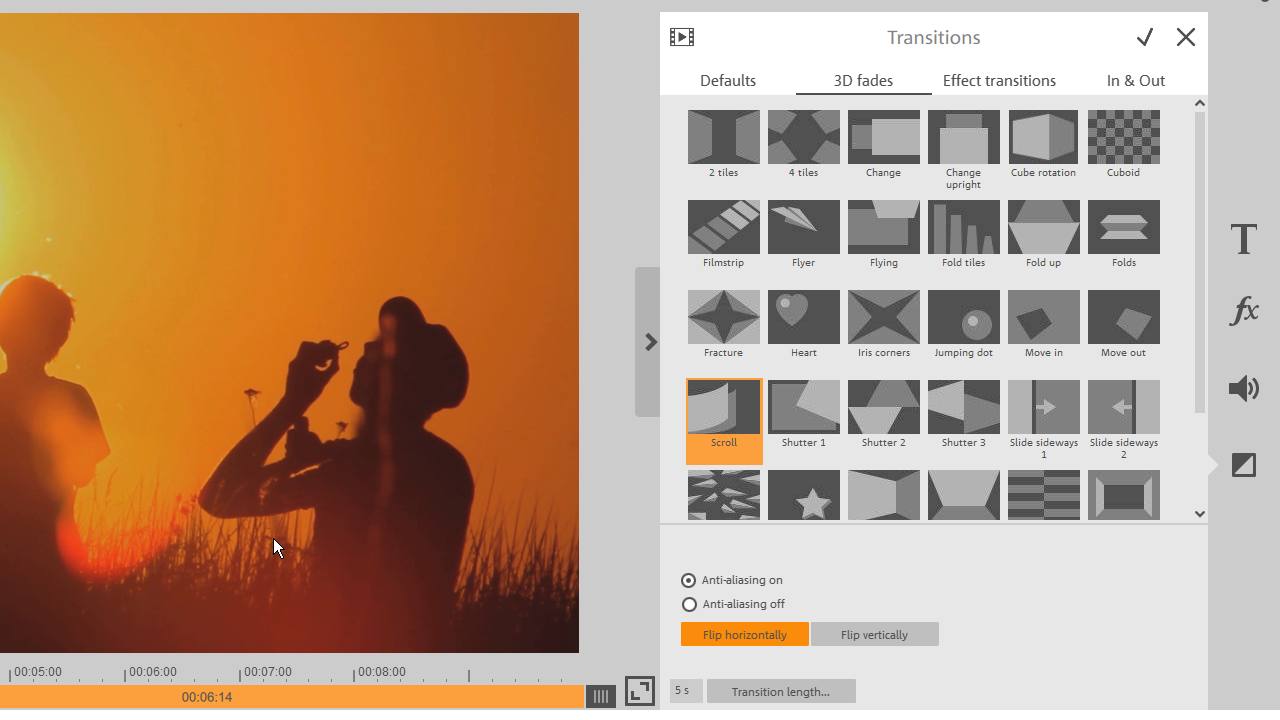1280x720 pixels.
Task: Select the transitions contrast square icon
Action: (x=1244, y=465)
